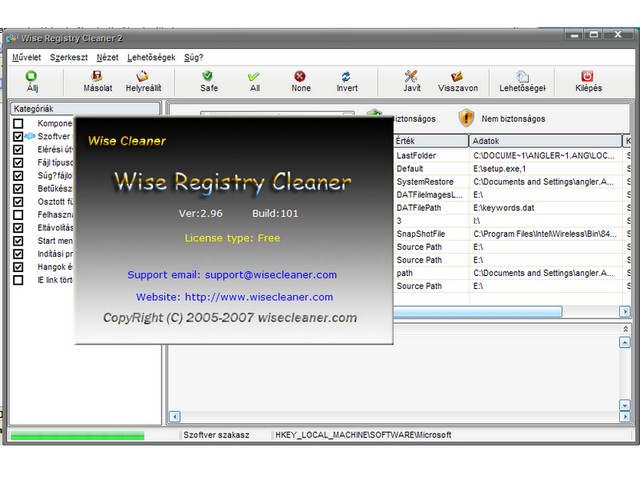
Task: Click the Kilépés exit icon
Action: coord(587,76)
